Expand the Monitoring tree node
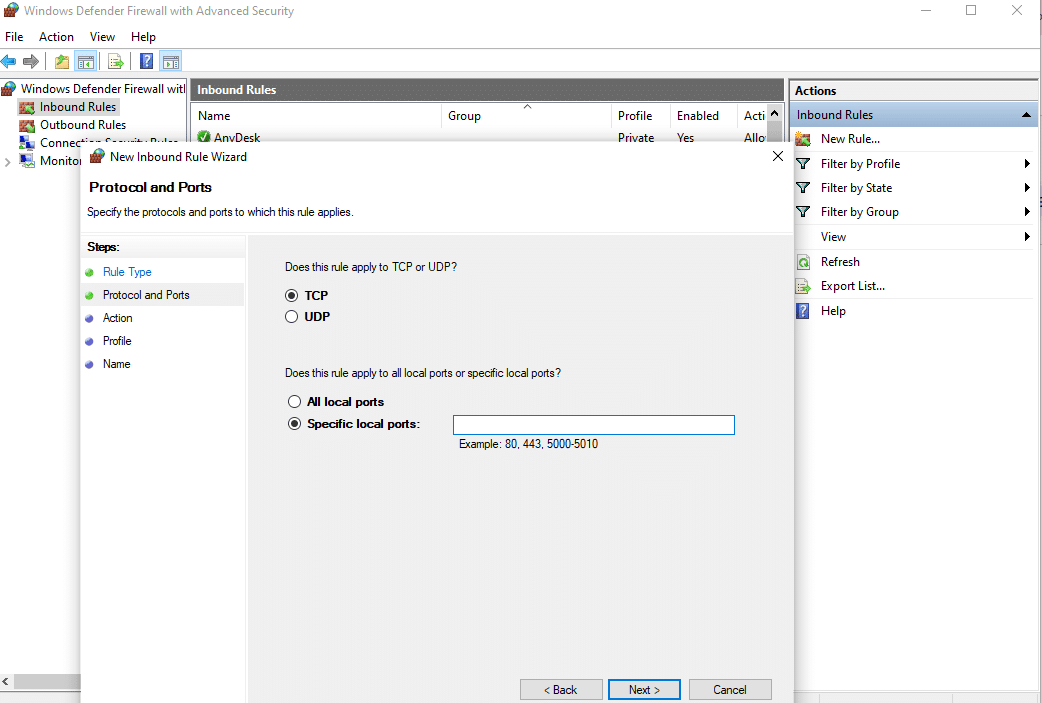 (x=8, y=161)
